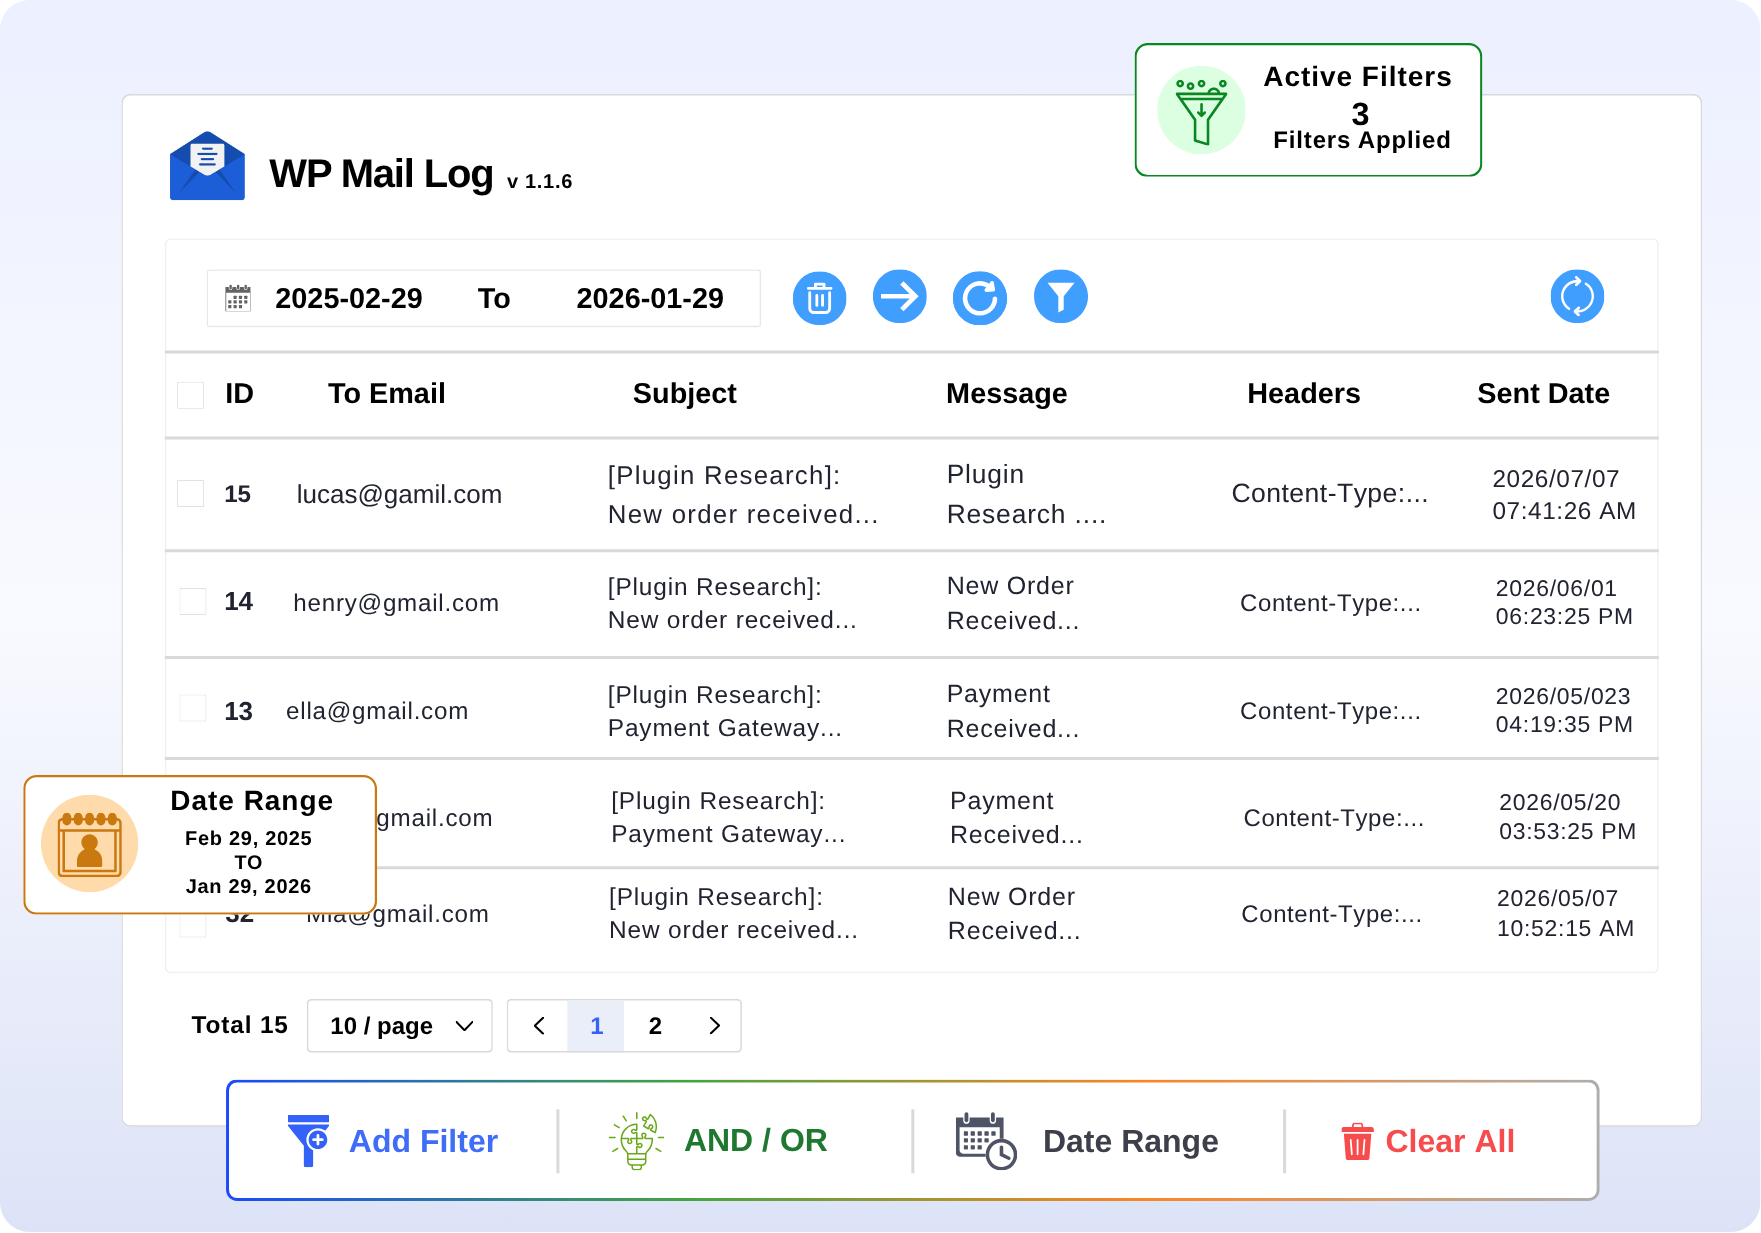
Task: Click sent date 2026/05/07 10:52:15 AM
Action: pyautogui.click(x=1565, y=913)
